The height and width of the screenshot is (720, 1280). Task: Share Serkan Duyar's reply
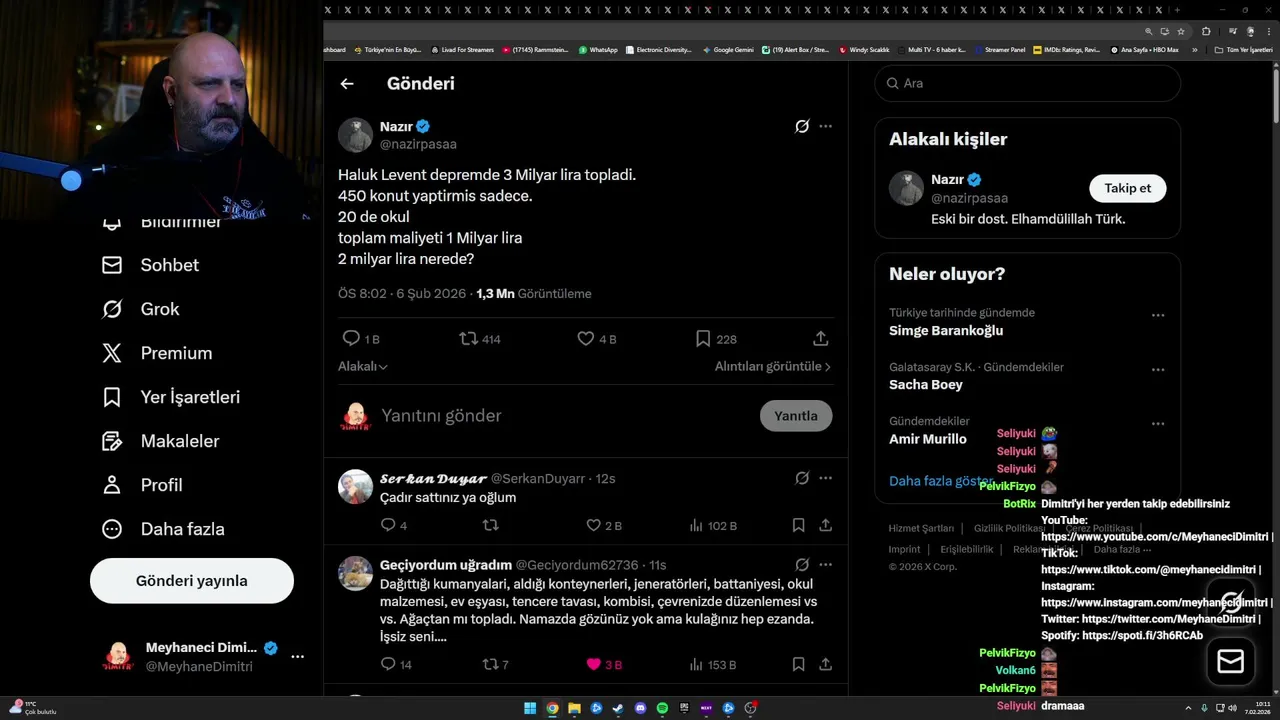[825, 525]
